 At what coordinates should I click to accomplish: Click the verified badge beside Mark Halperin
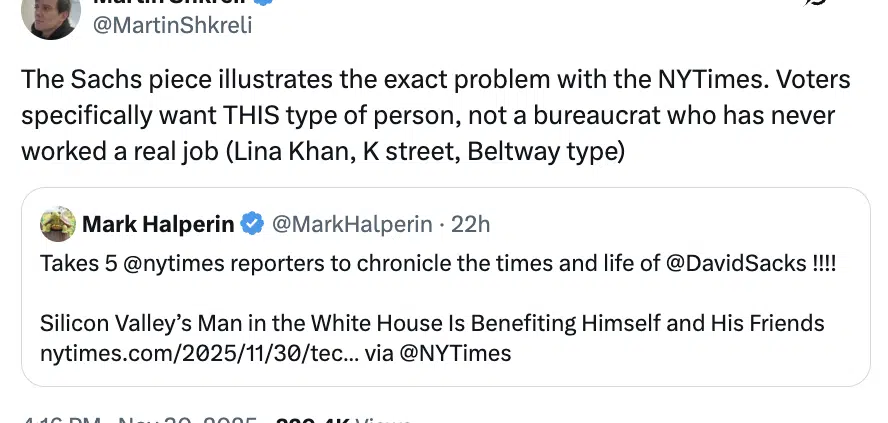coord(253,224)
